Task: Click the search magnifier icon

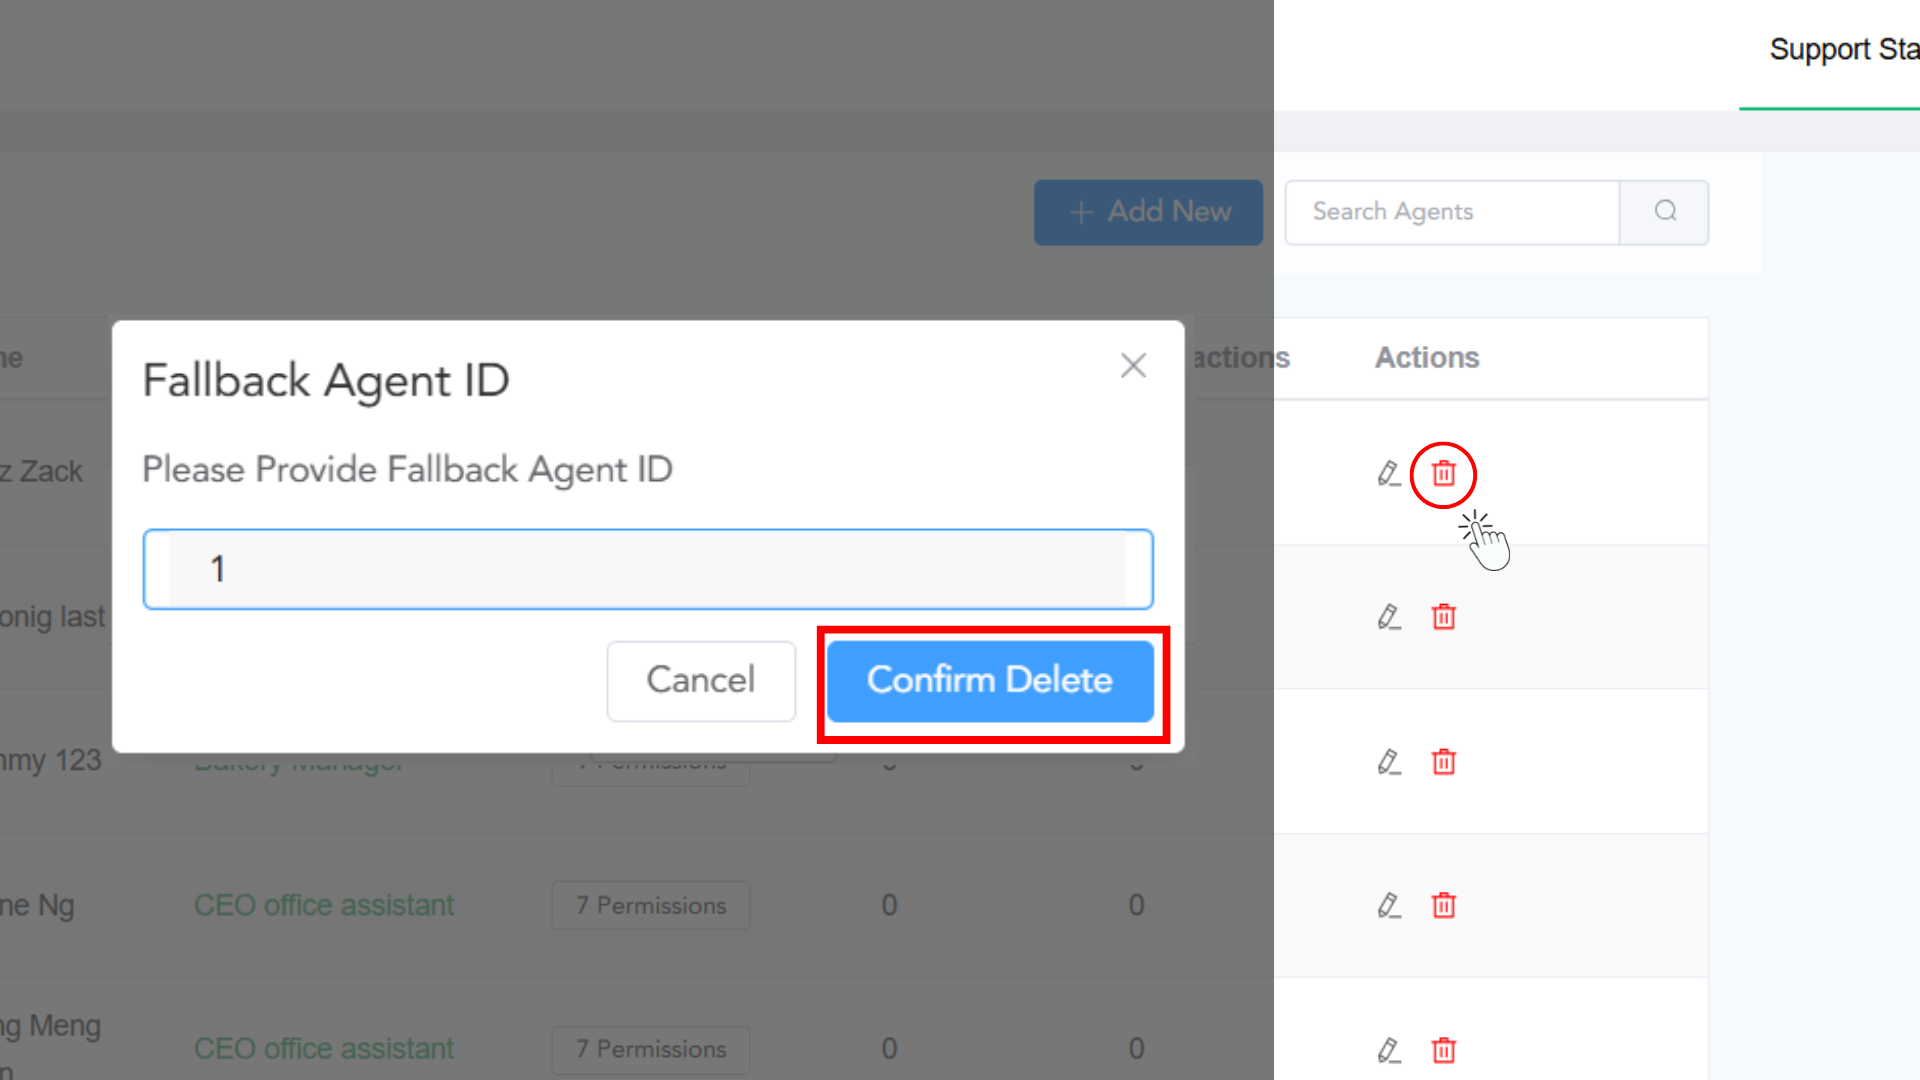Action: [1665, 212]
